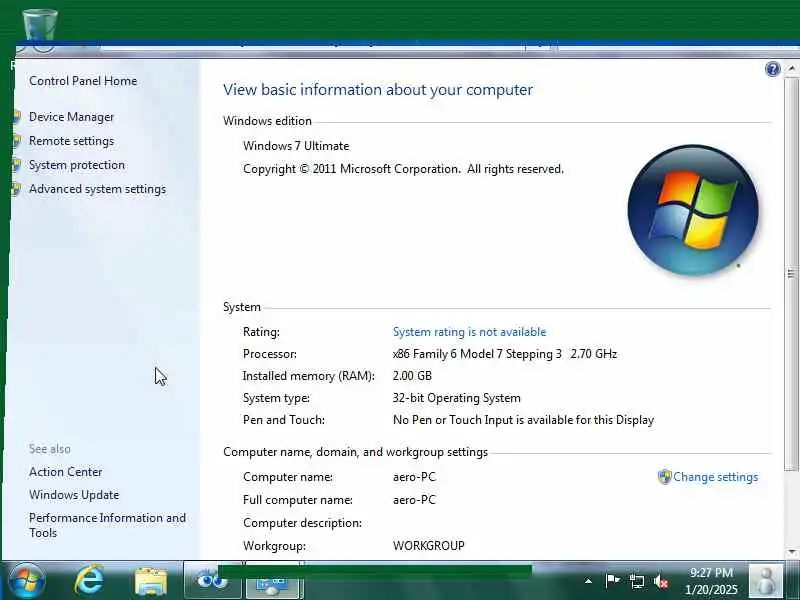Screen dimensions: 800x600
Task: Click the 'Pen and Touch:' label
Action: [x=284, y=419]
